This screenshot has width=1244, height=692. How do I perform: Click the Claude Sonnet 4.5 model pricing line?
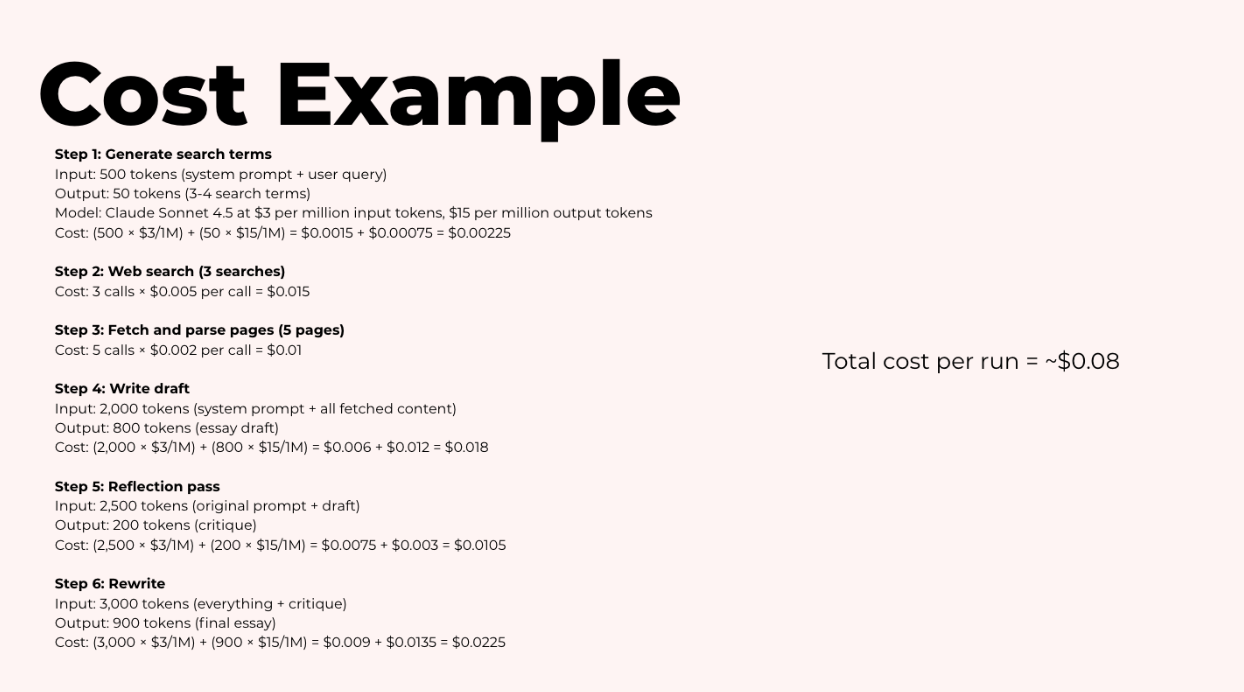[x=353, y=213]
